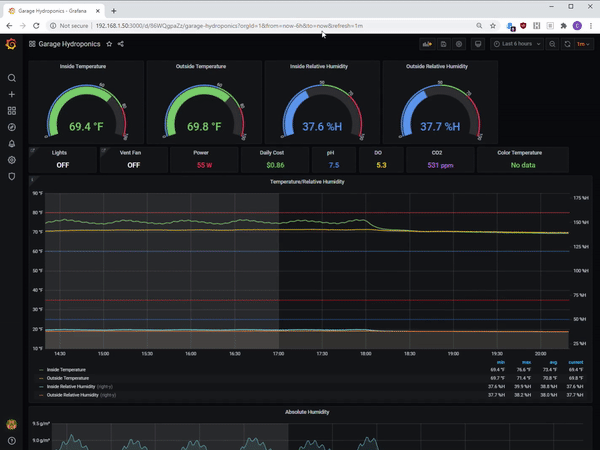Viewport: 600px width, 450px height.
Task: Toggle Inside Temperature legend series
Action: [x=66, y=370]
